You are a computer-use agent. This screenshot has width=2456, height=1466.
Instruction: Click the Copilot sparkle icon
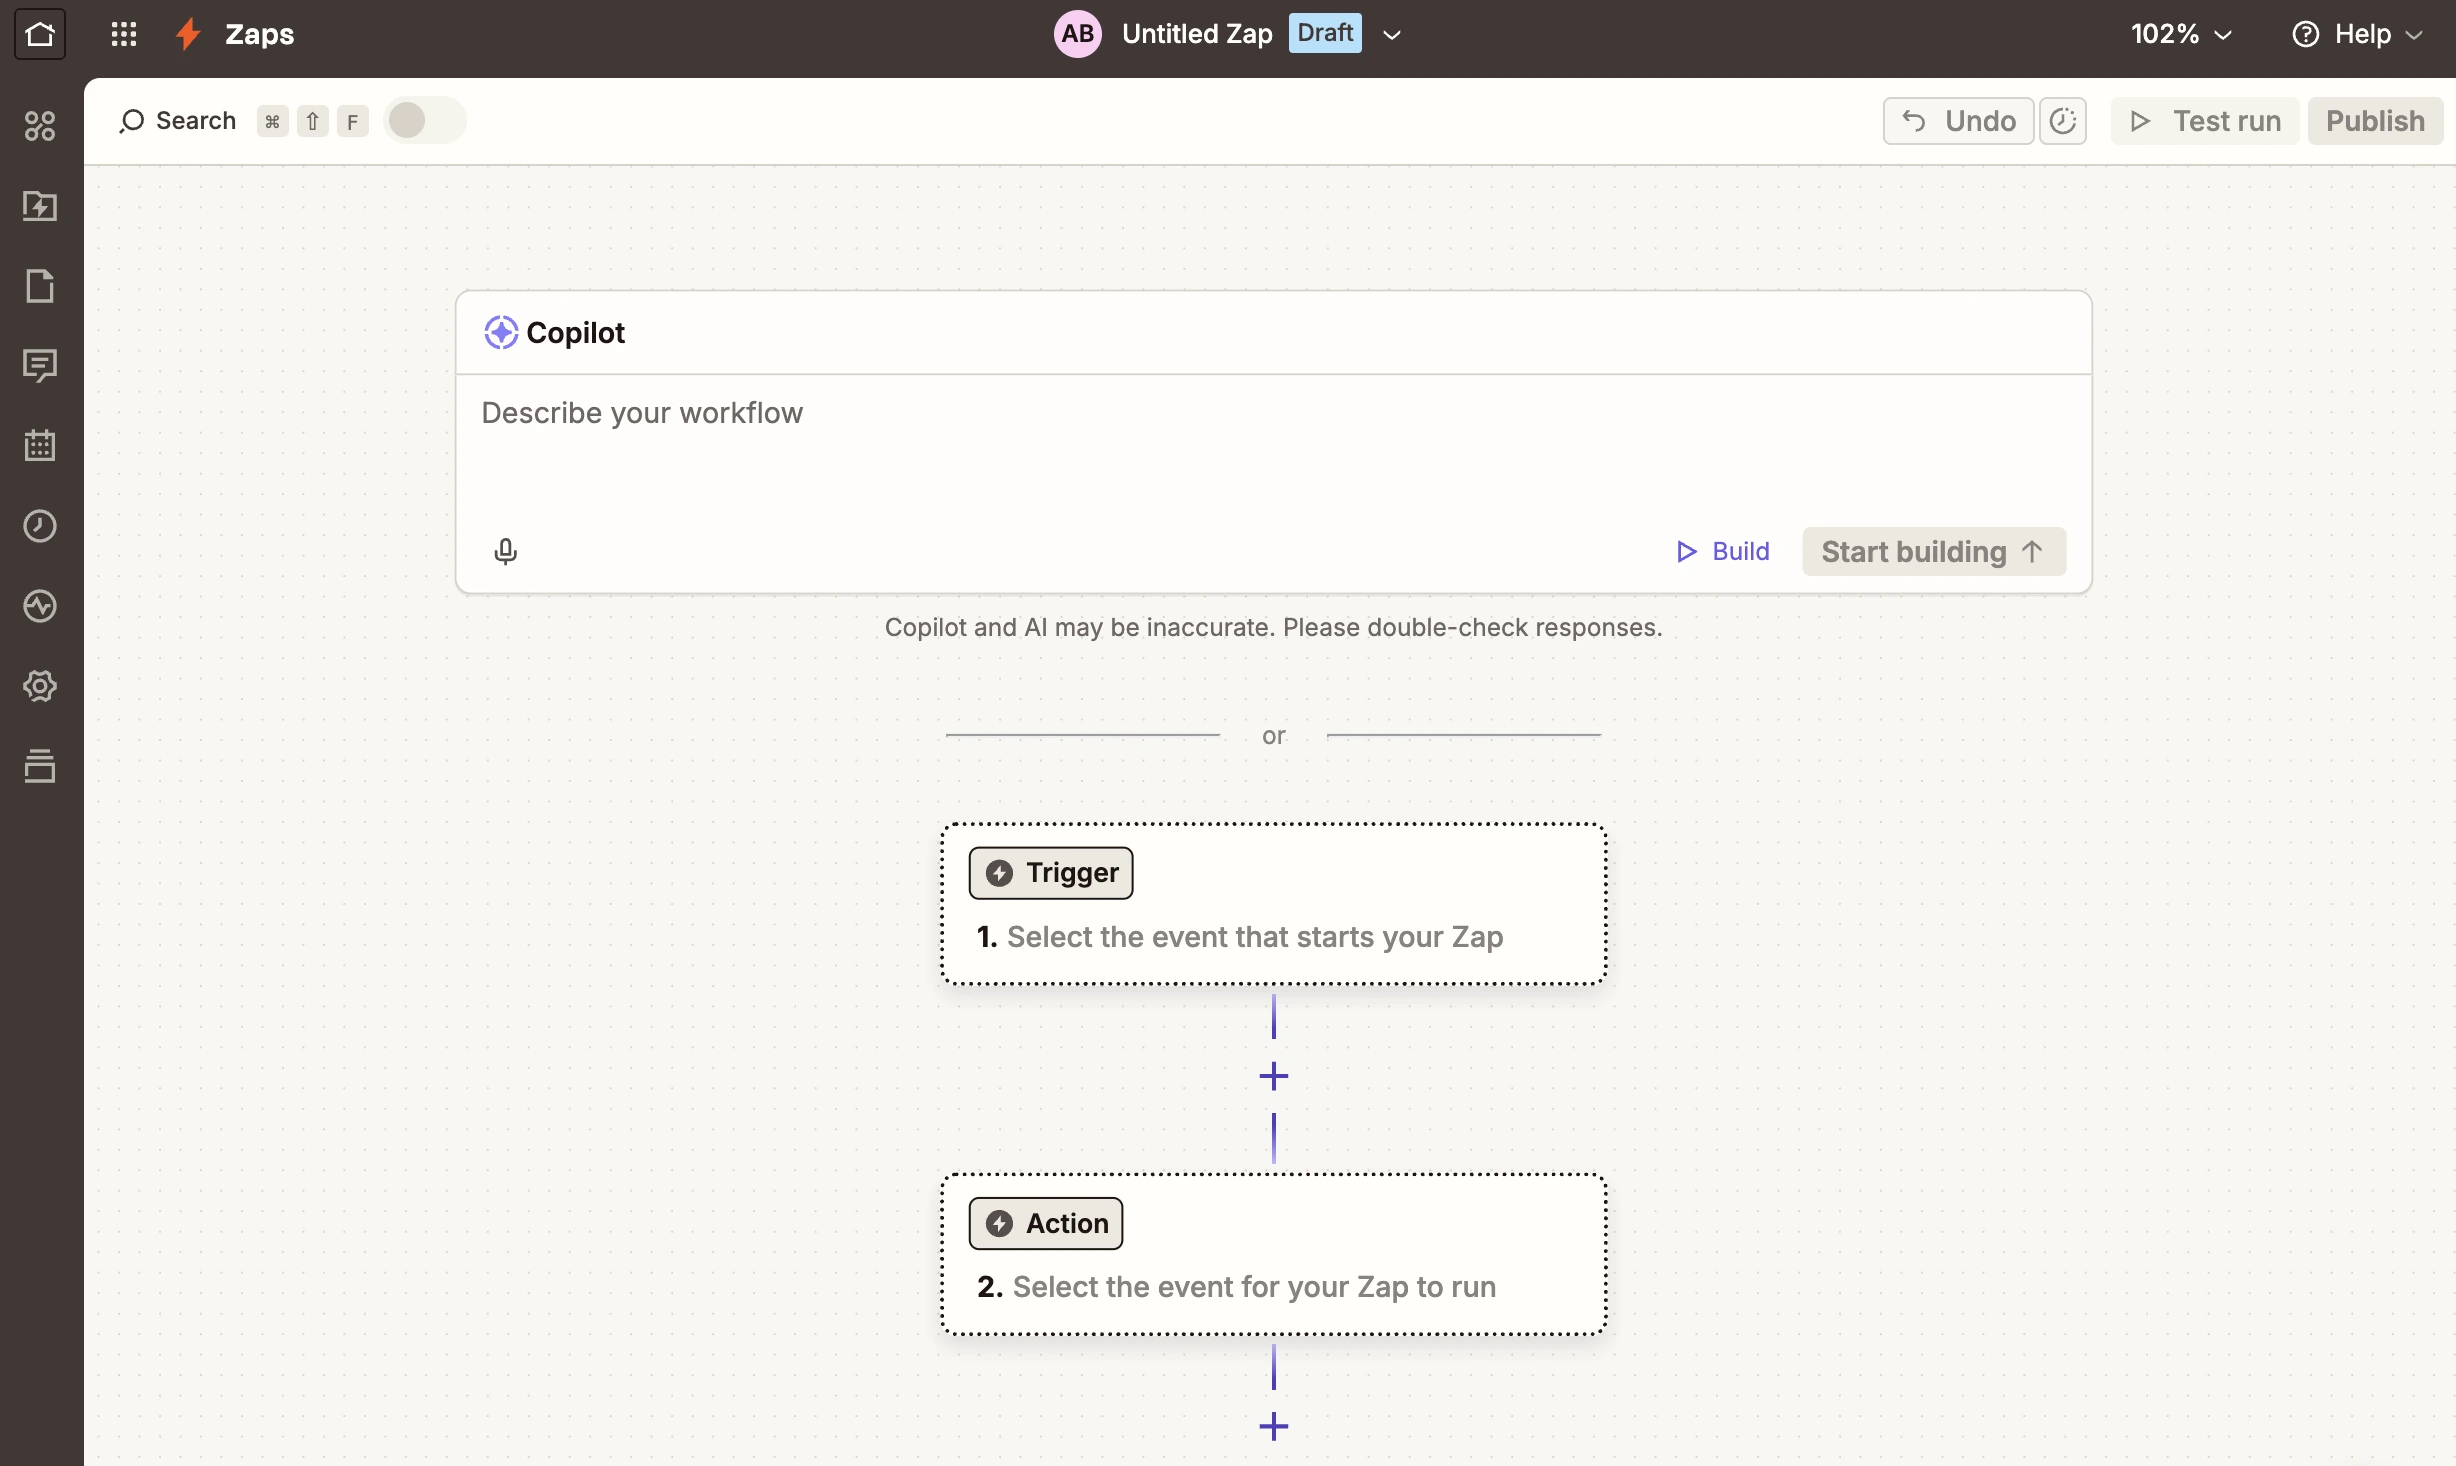(501, 332)
